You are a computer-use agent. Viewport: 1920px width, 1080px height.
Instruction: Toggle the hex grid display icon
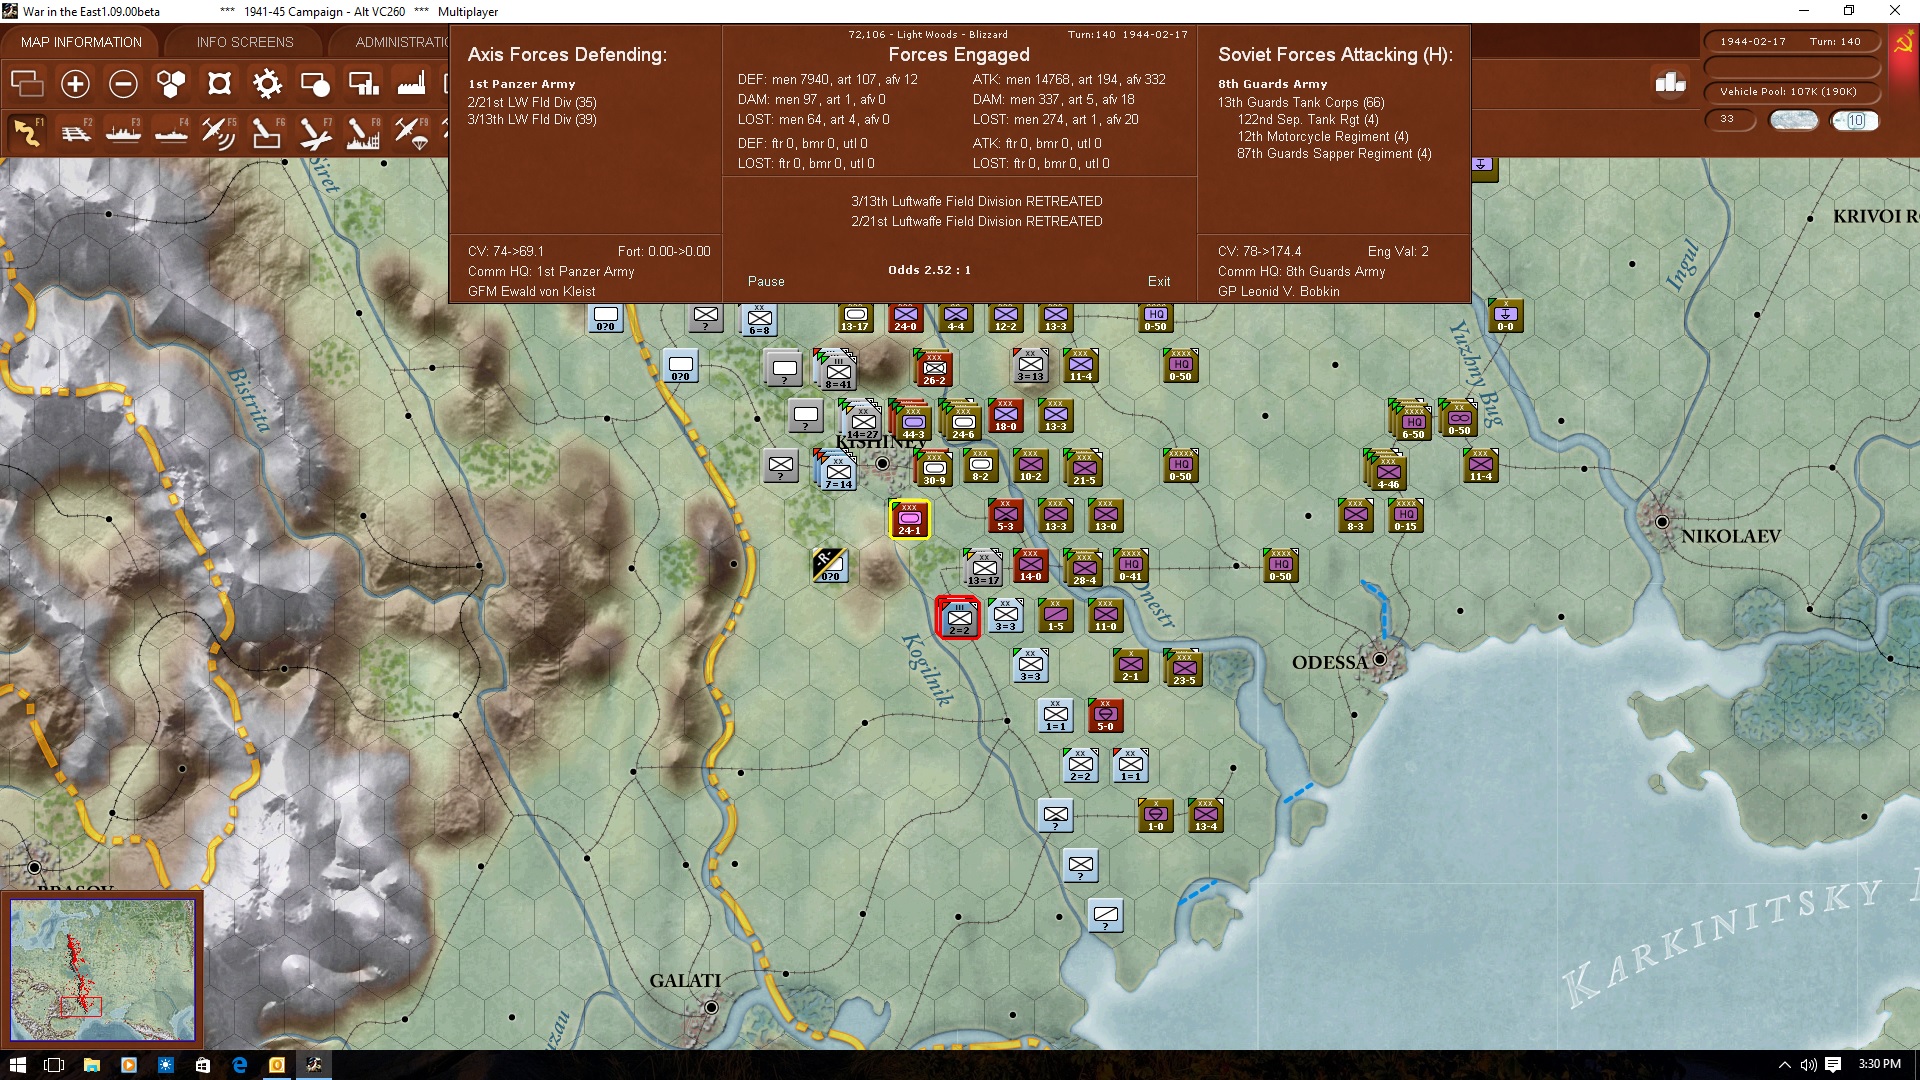(x=171, y=84)
